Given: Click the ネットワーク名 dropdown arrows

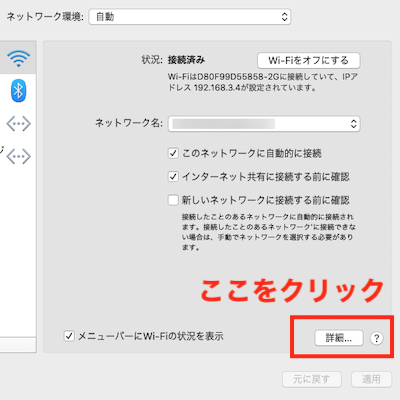Looking at the screenshot, I should point(354,124).
